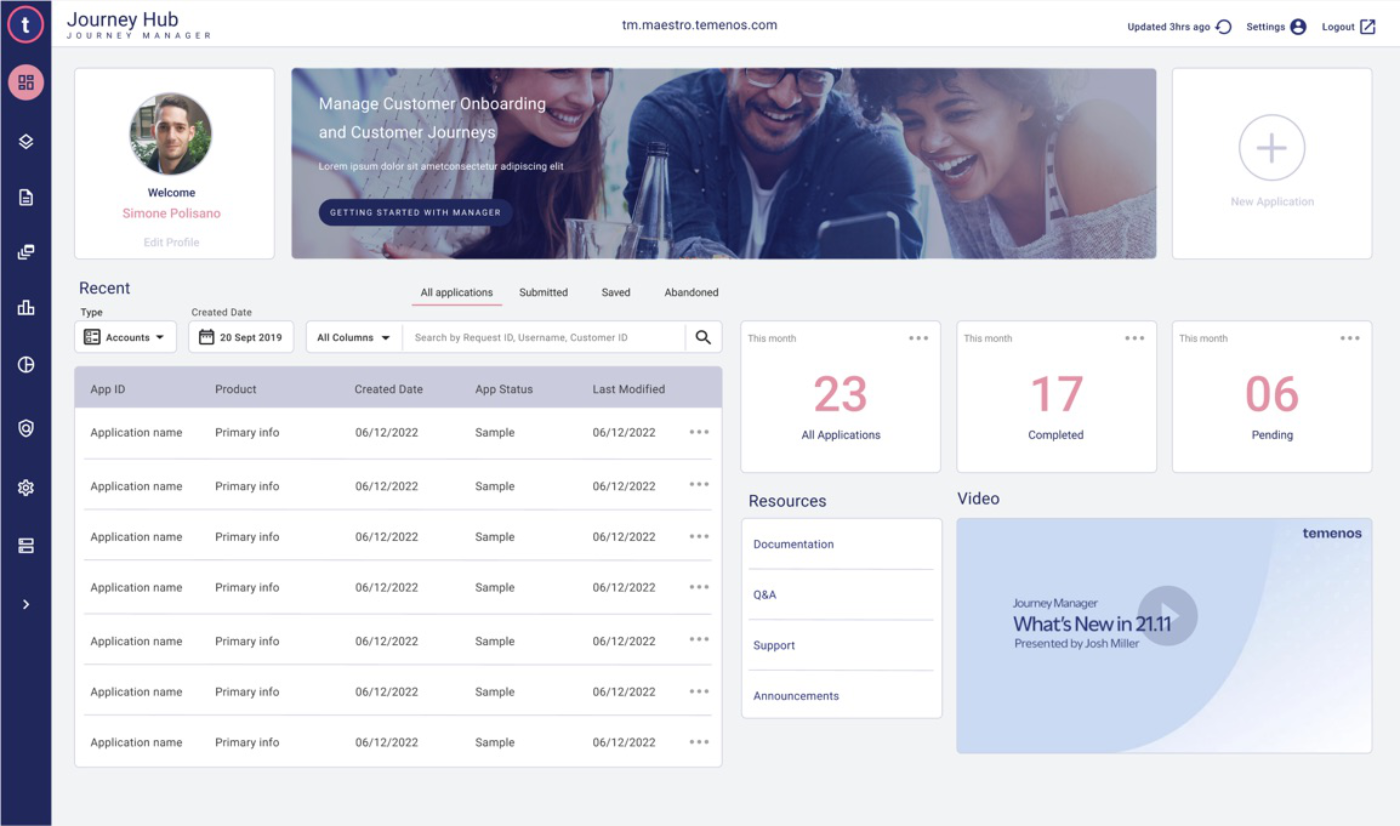This screenshot has height=826, width=1400.
Task: Click the three-dot menu on the Pending card
Action: (x=1350, y=338)
